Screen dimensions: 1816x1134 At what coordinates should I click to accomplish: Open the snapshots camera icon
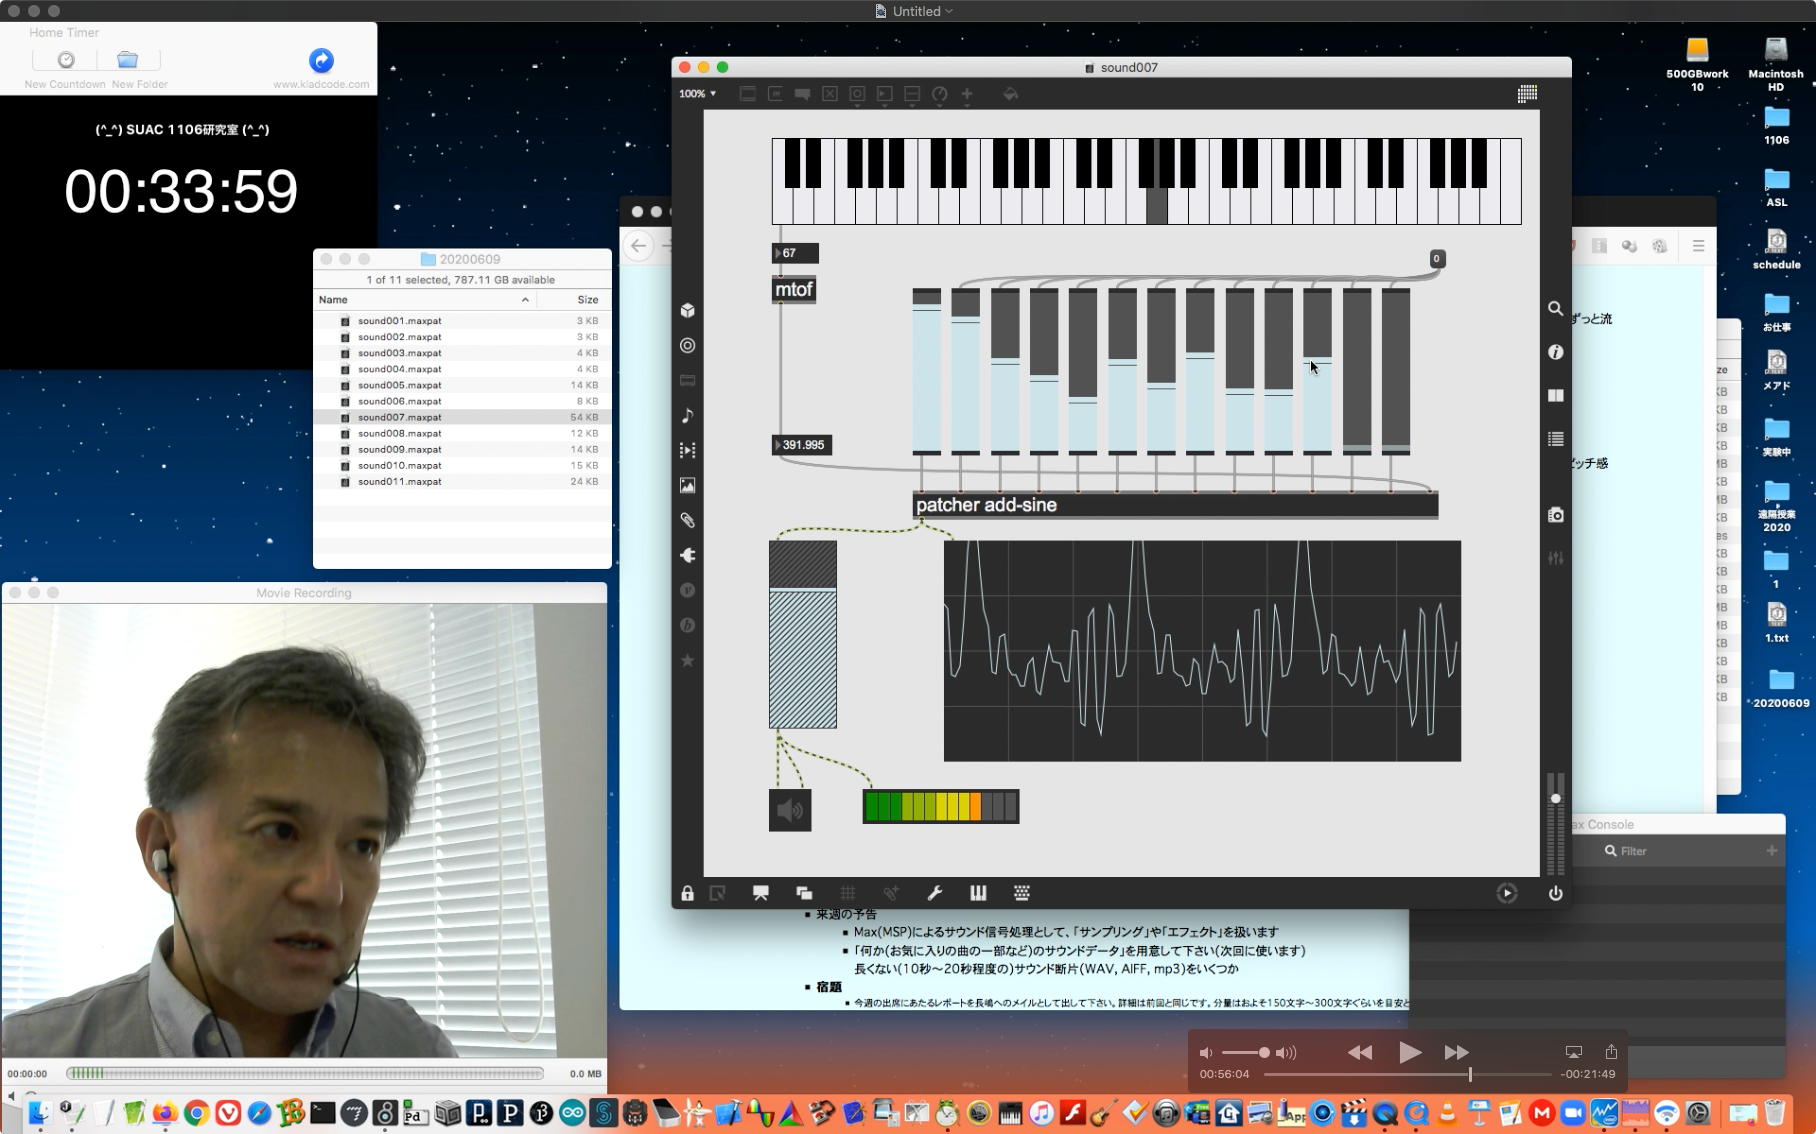pyautogui.click(x=1555, y=515)
